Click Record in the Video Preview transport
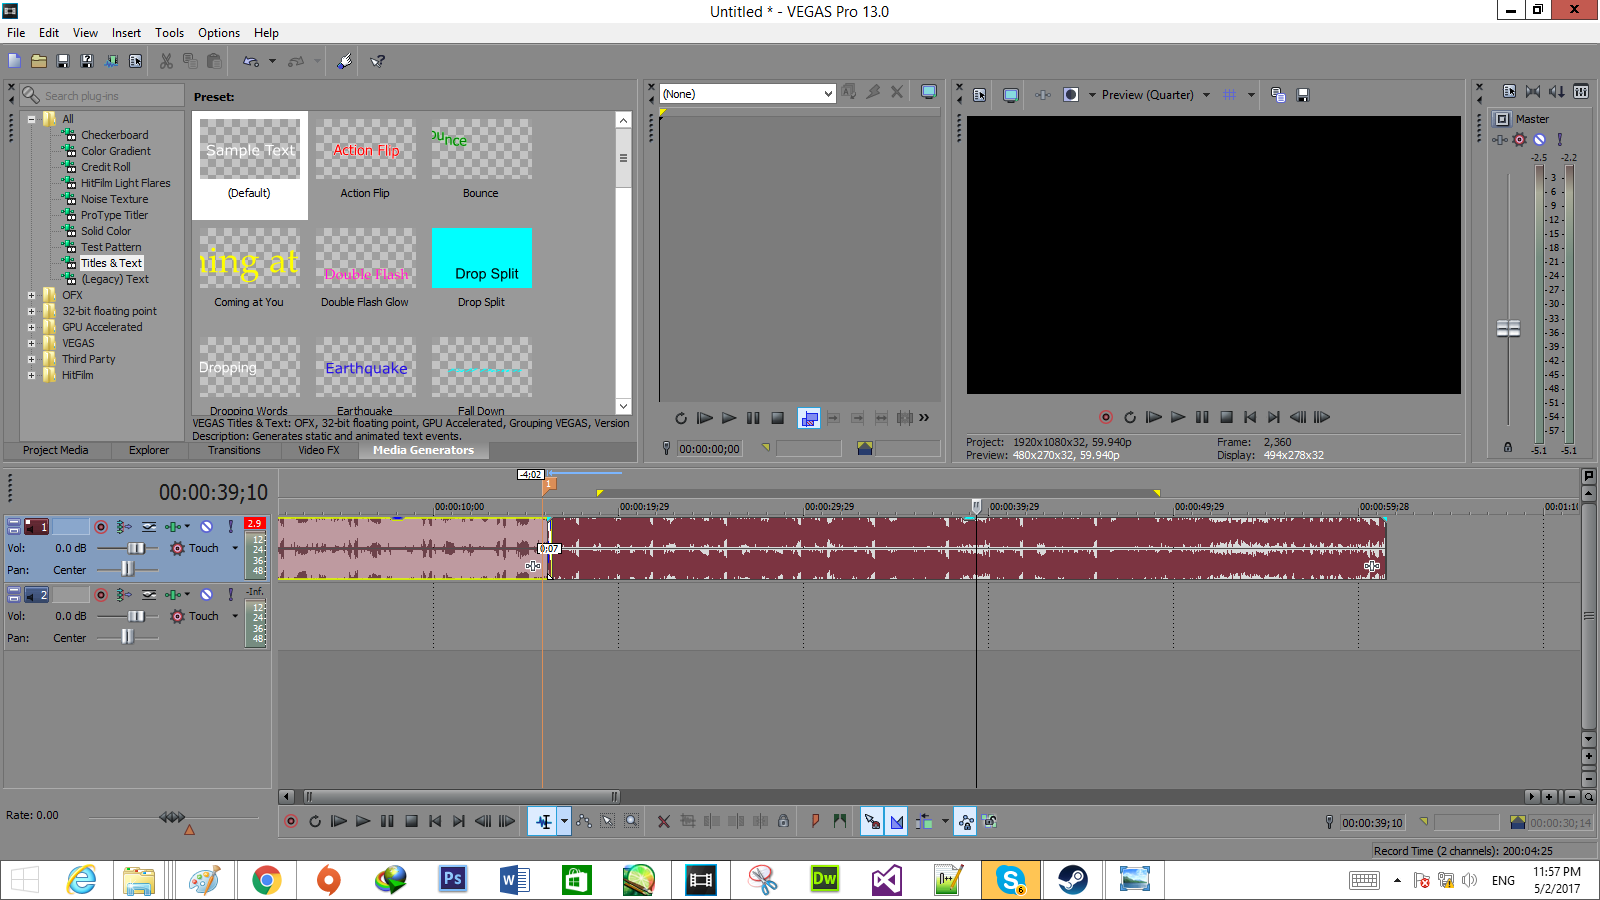The image size is (1600, 900). (1106, 417)
